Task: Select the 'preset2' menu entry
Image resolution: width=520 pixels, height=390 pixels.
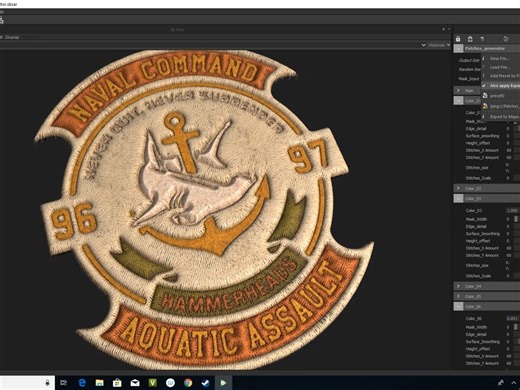Action: coord(497,96)
